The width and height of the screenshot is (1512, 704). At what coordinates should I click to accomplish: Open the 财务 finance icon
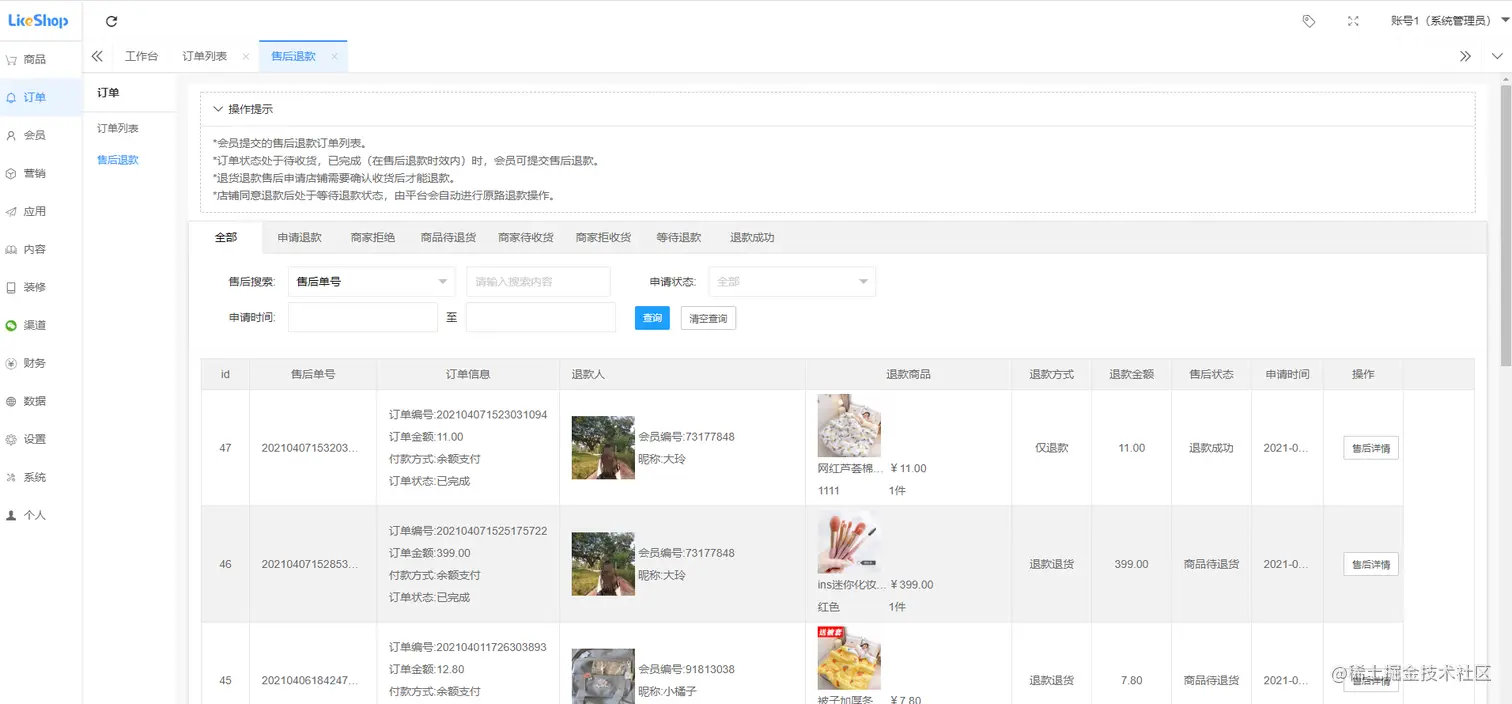pos(11,363)
